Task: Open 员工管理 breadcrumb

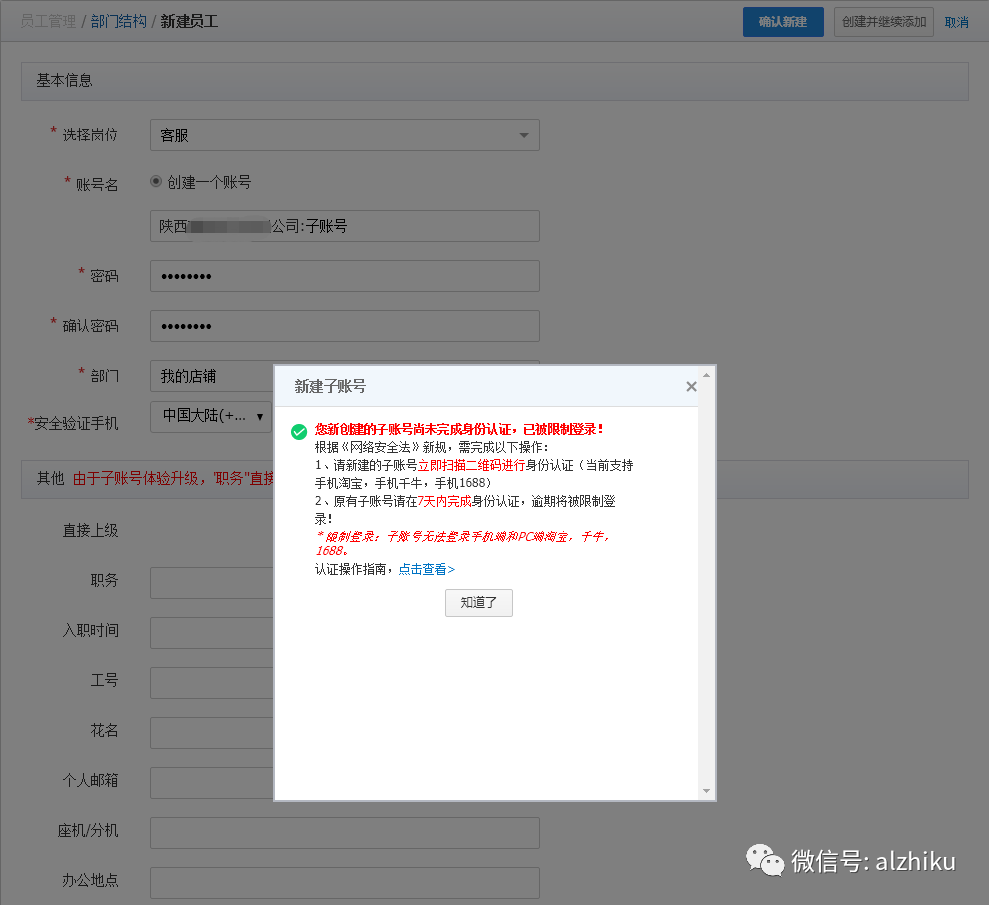Action: (x=48, y=21)
